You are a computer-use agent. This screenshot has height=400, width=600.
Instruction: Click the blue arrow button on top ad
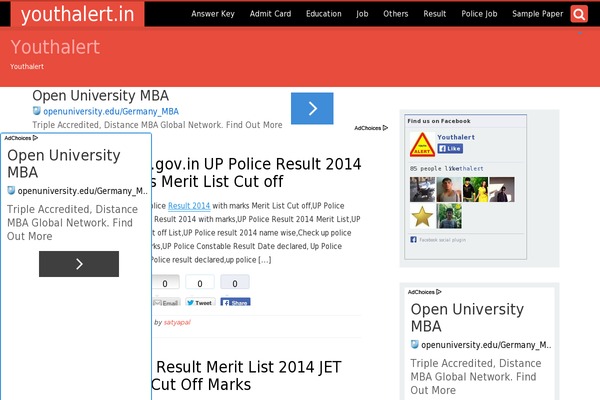coord(312,108)
